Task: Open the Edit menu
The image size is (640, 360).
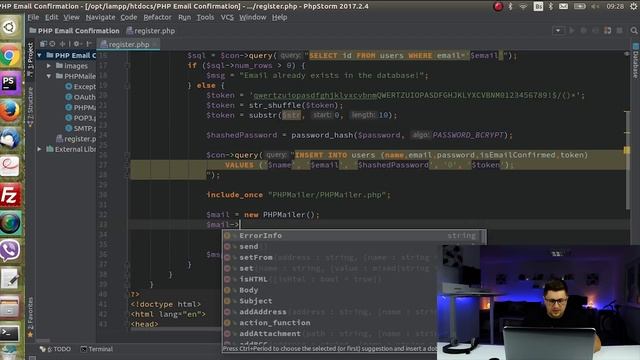Action: point(51,17)
